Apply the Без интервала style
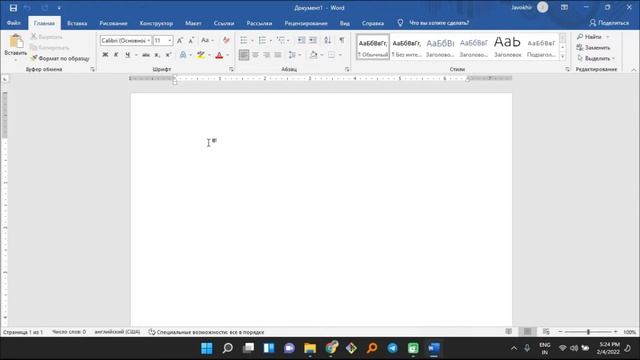 (407, 47)
